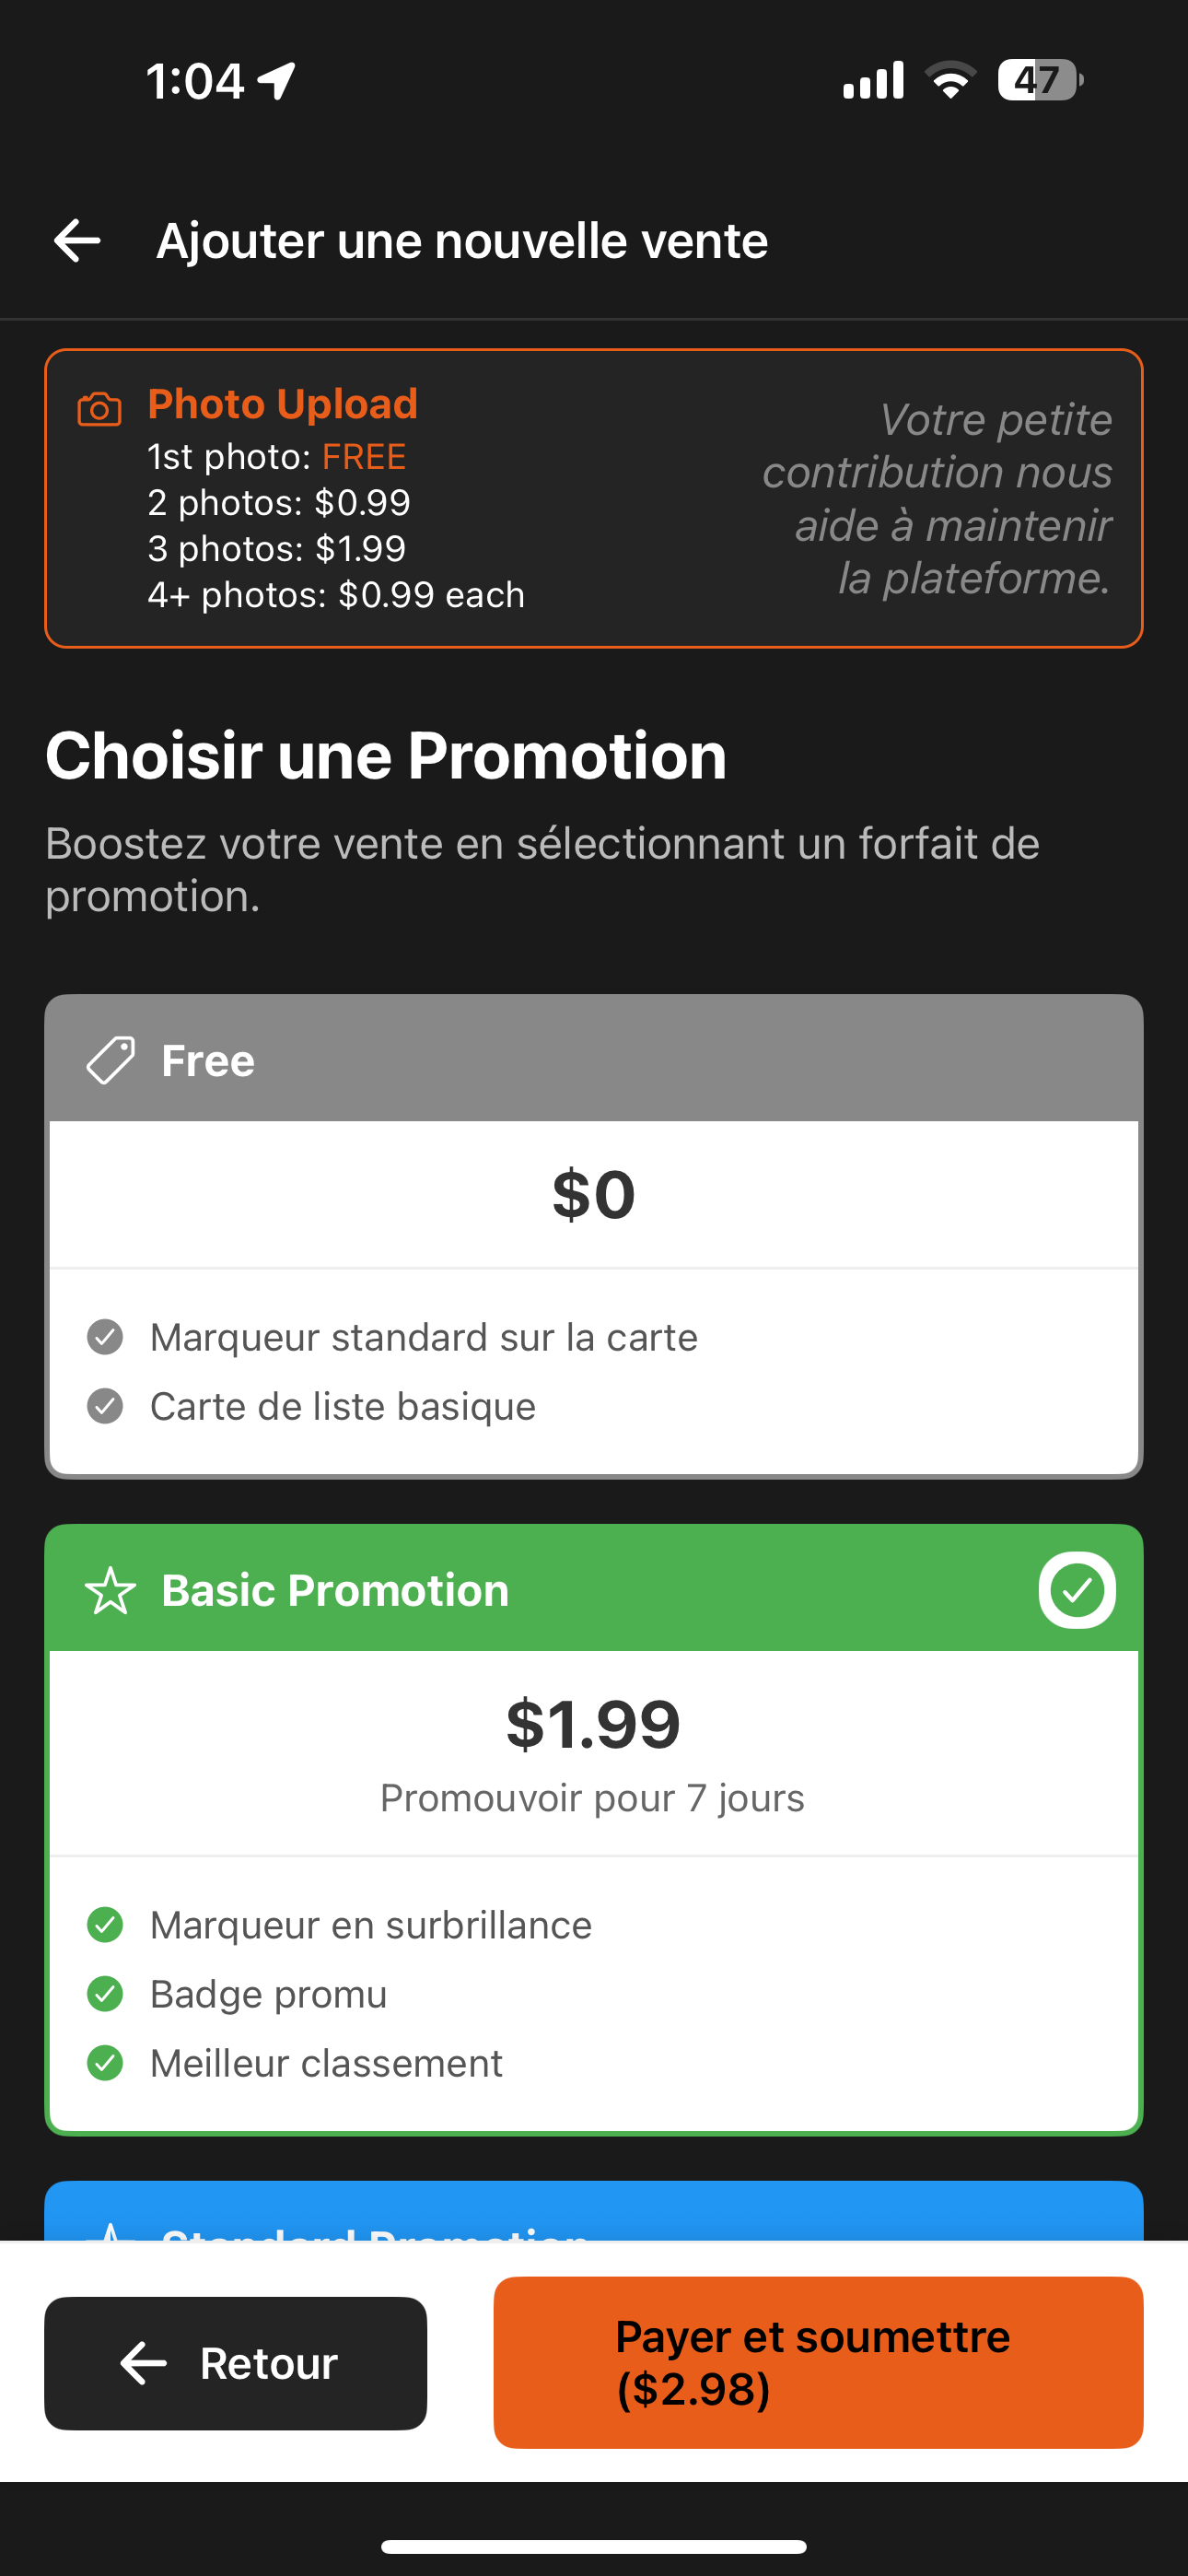Toggle the Basic Promotion selected checkmark
Viewport: 1188px width, 2576px height.
[1077, 1590]
